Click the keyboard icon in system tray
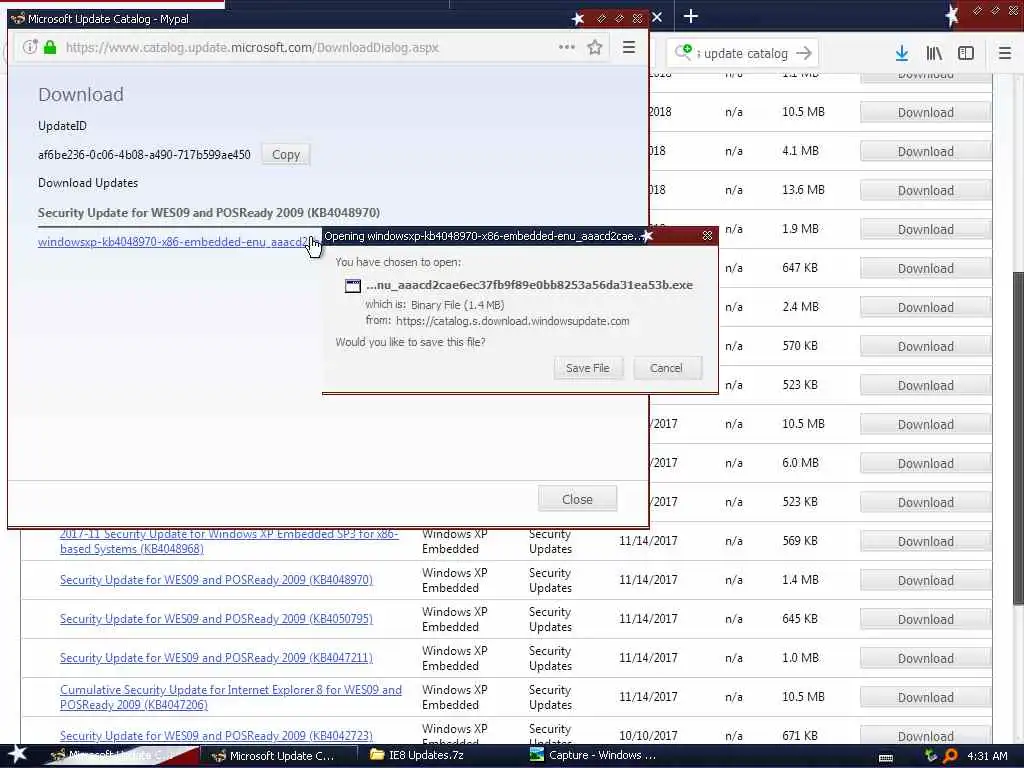This screenshot has height=768, width=1024. [x=886, y=758]
